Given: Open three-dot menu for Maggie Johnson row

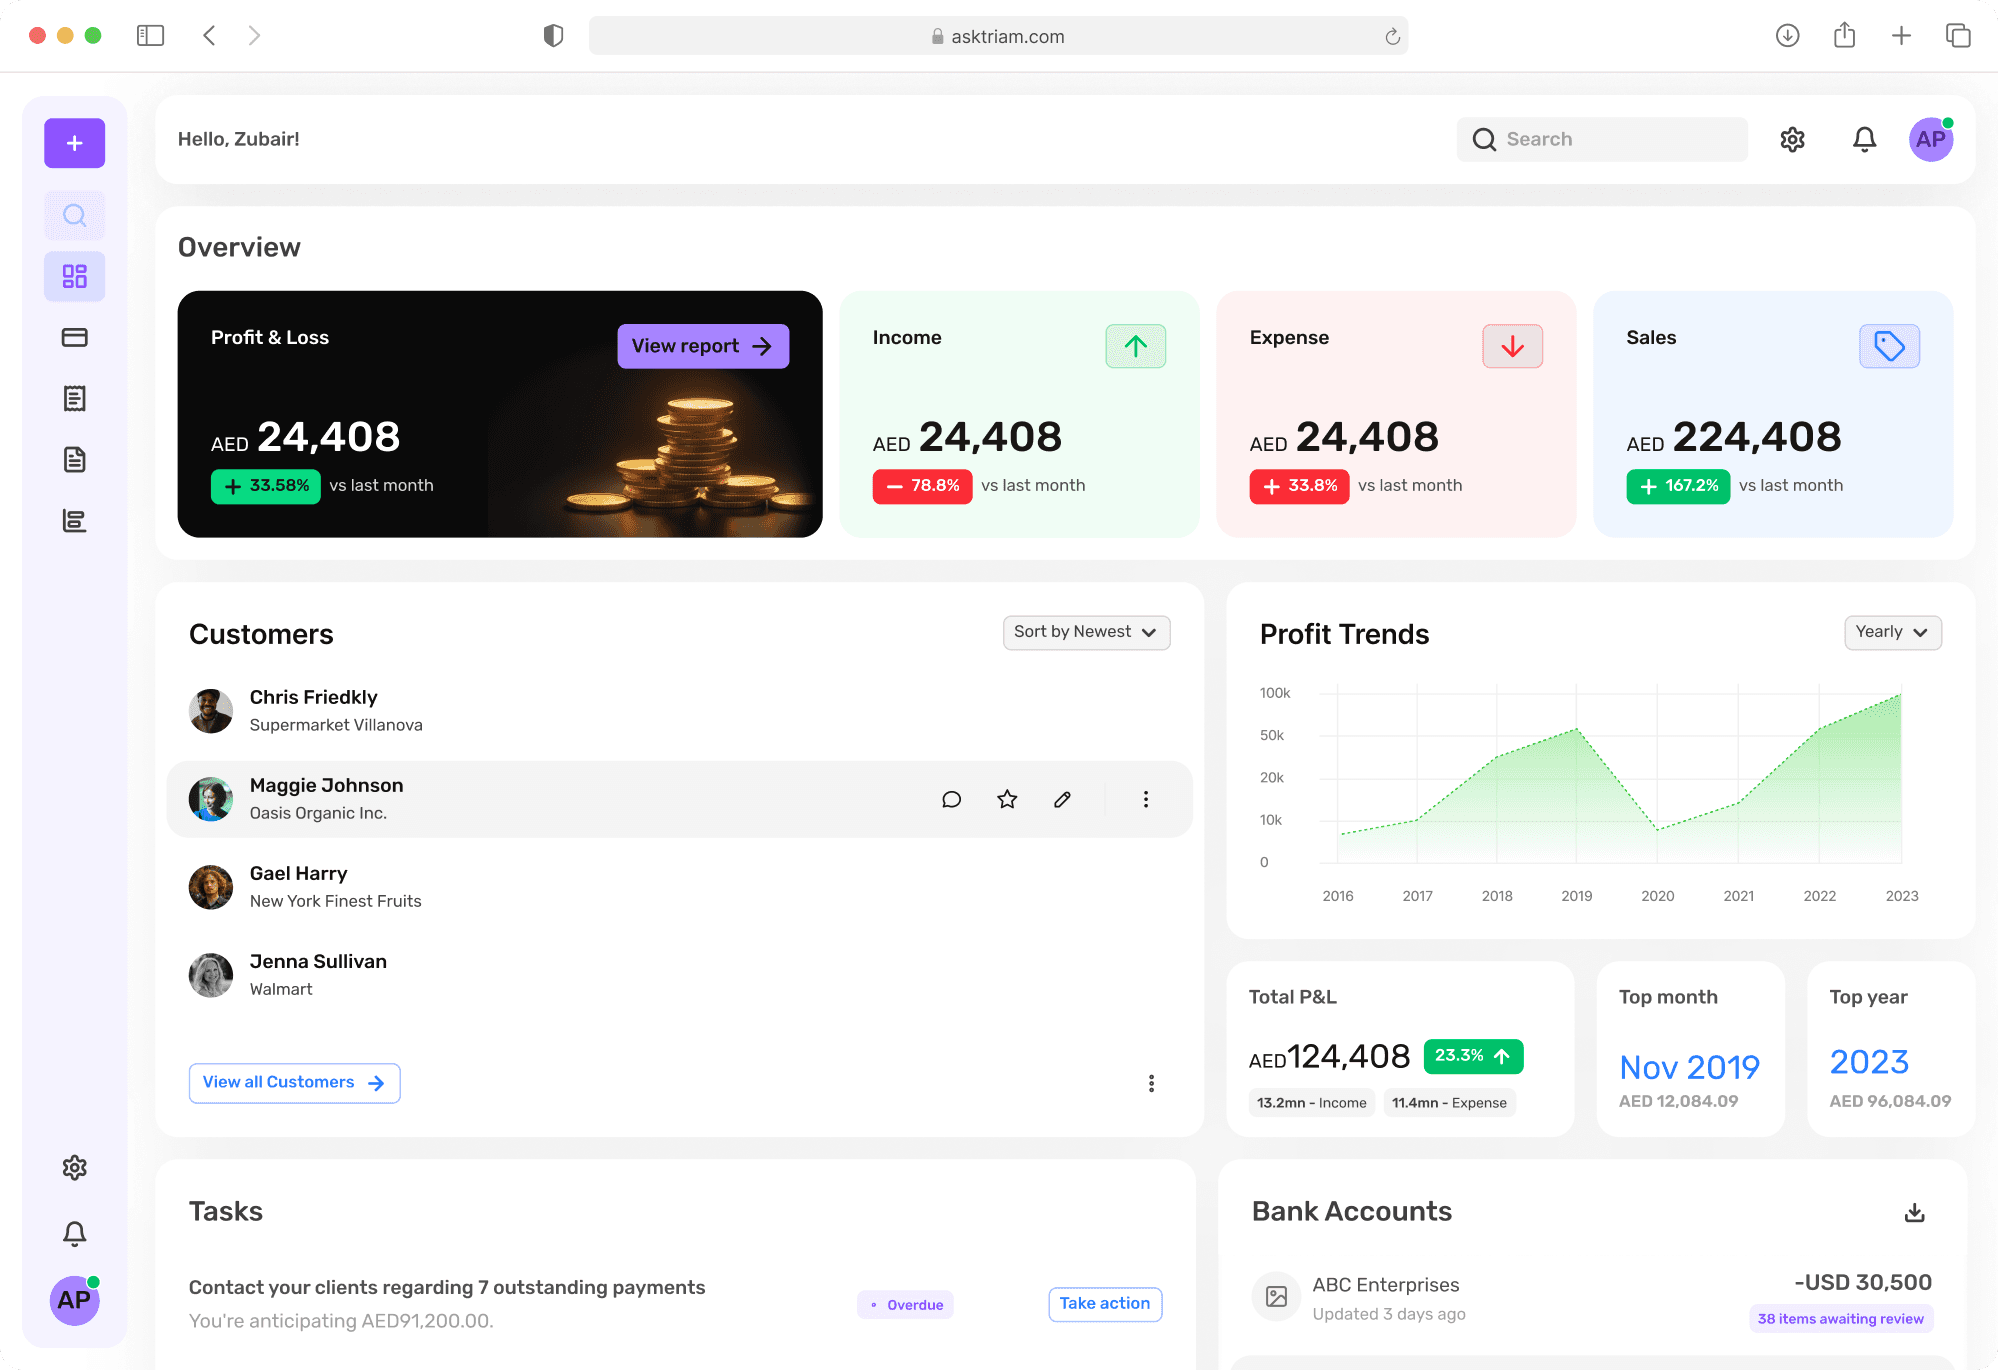Looking at the screenshot, I should [x=1145, y=799].
